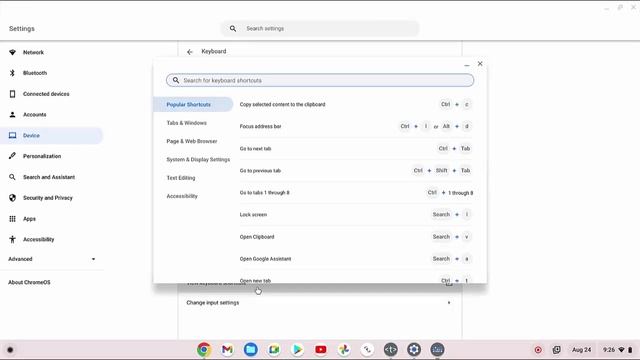Image resolution: width=640 pixels, height=360 pixels.
Task: Open About ChromeOS page
Action: (29, 282)
